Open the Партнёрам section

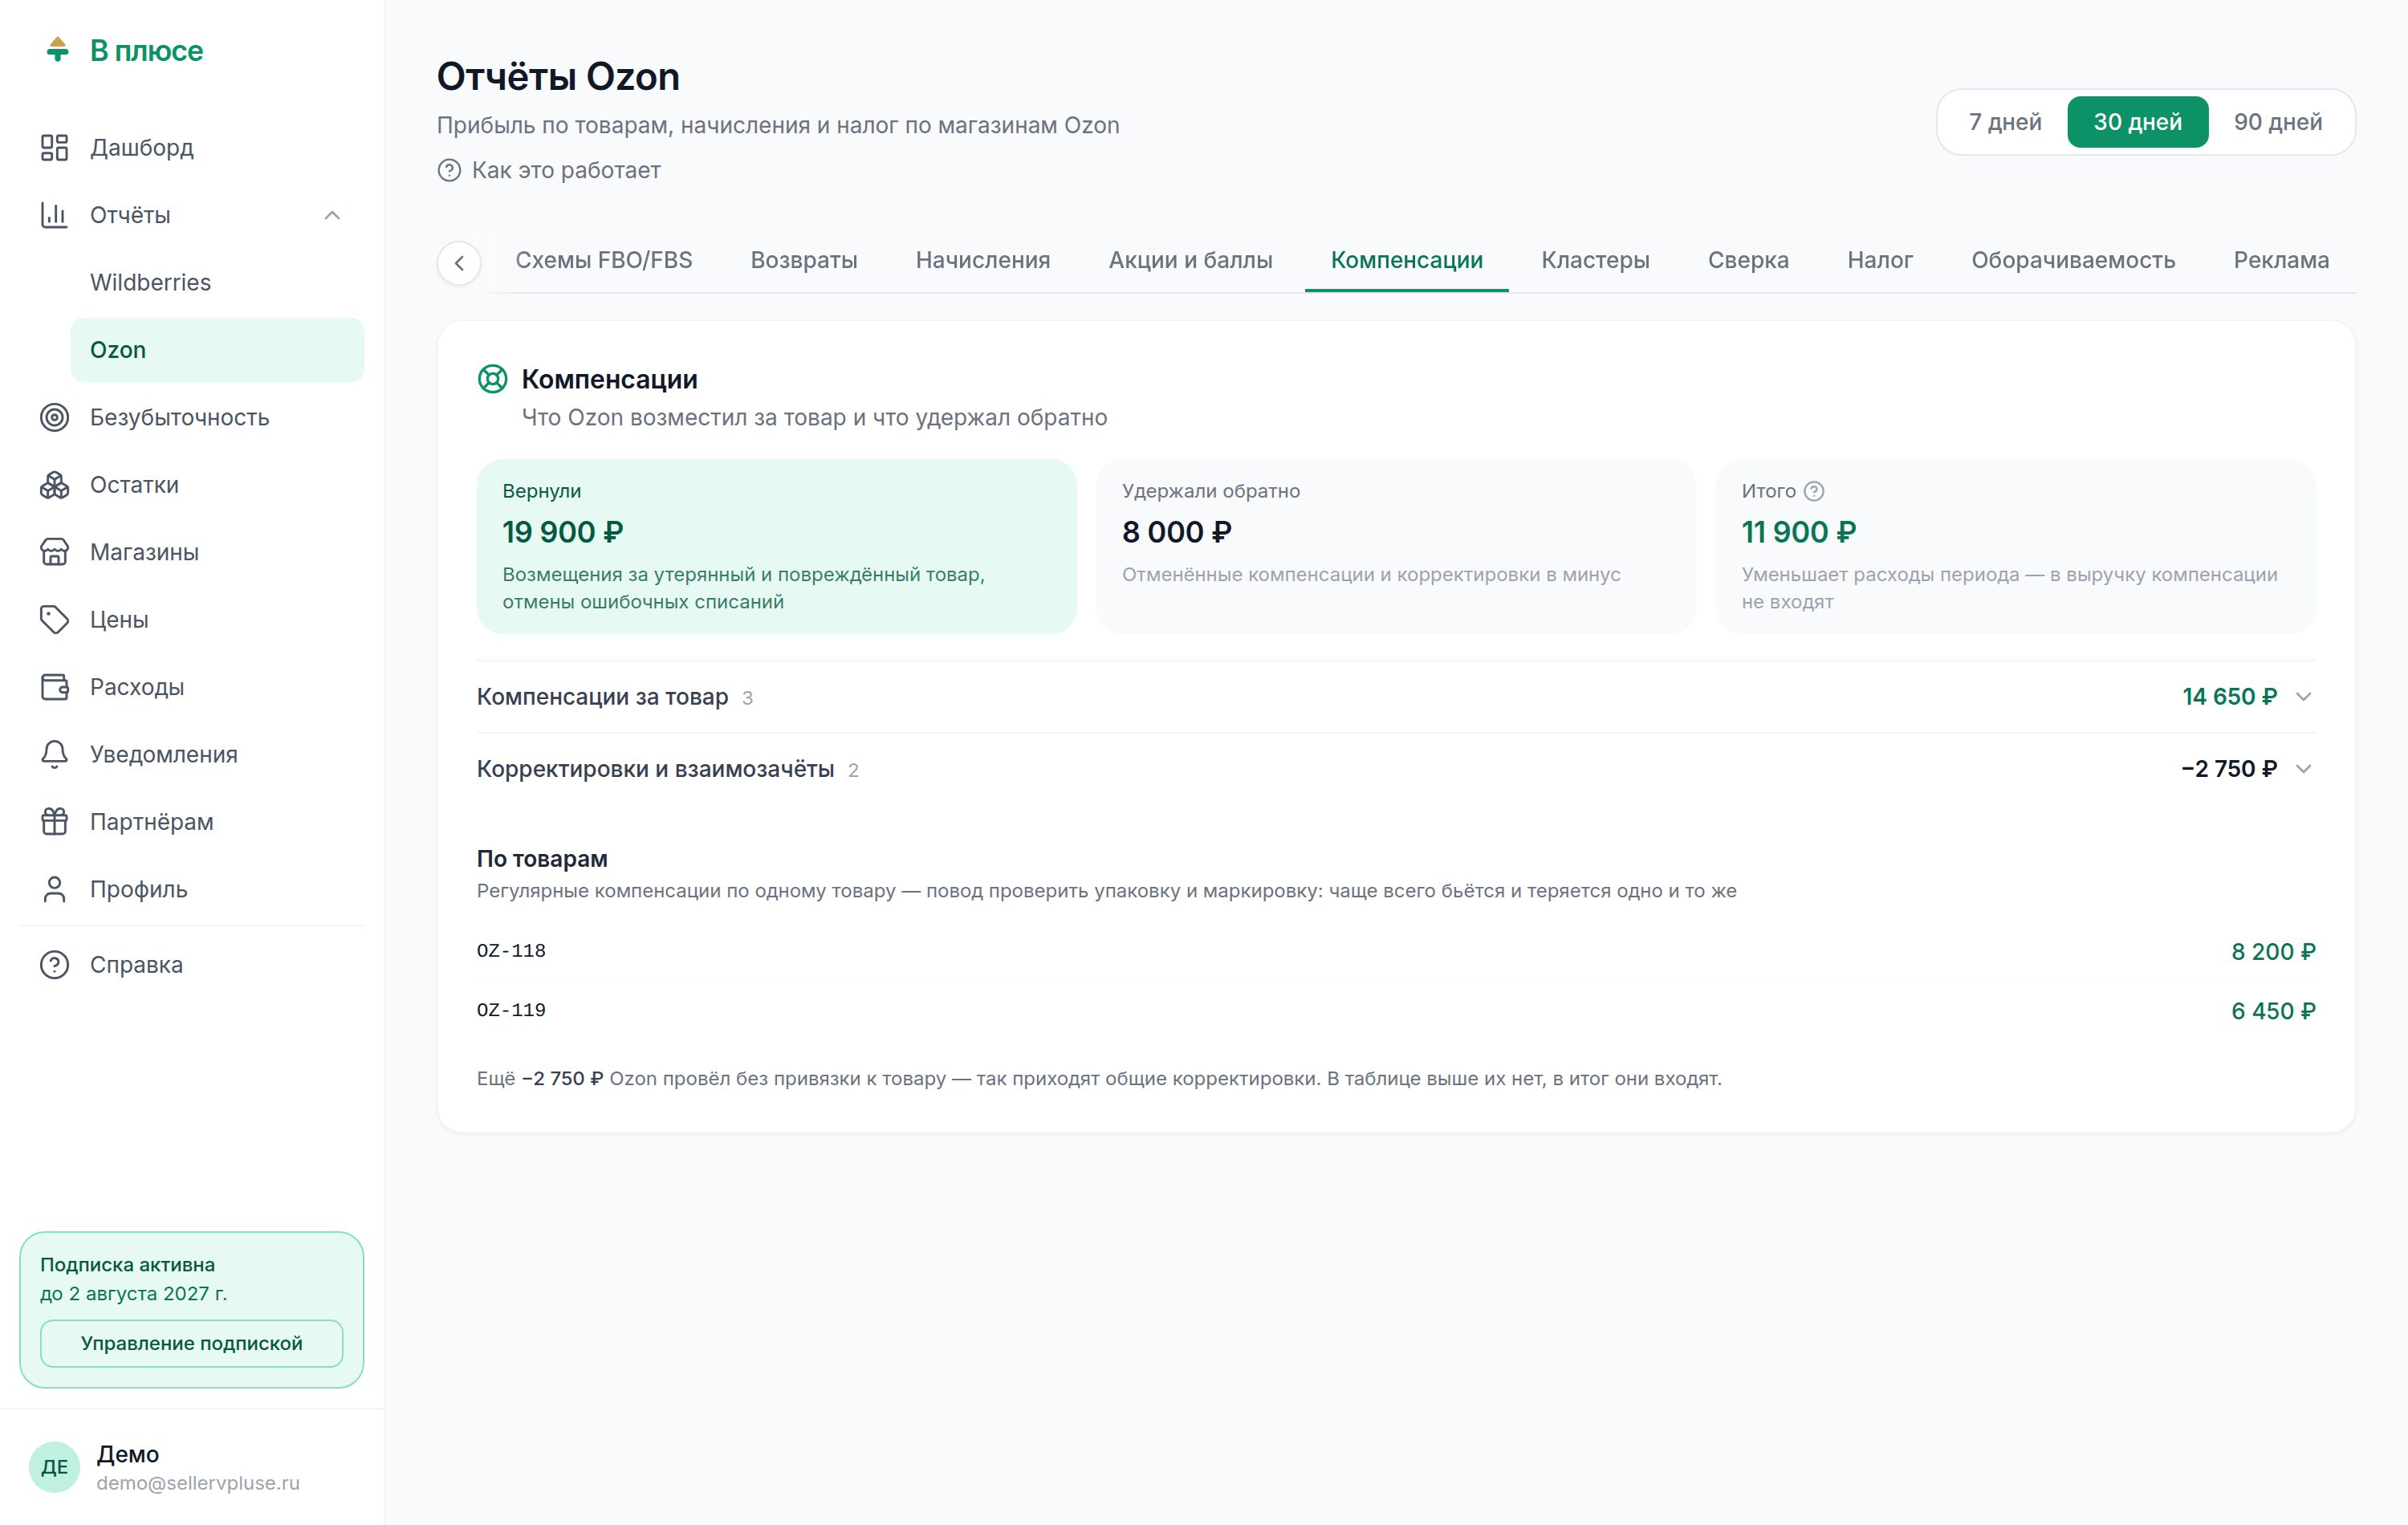pos(192,822)
